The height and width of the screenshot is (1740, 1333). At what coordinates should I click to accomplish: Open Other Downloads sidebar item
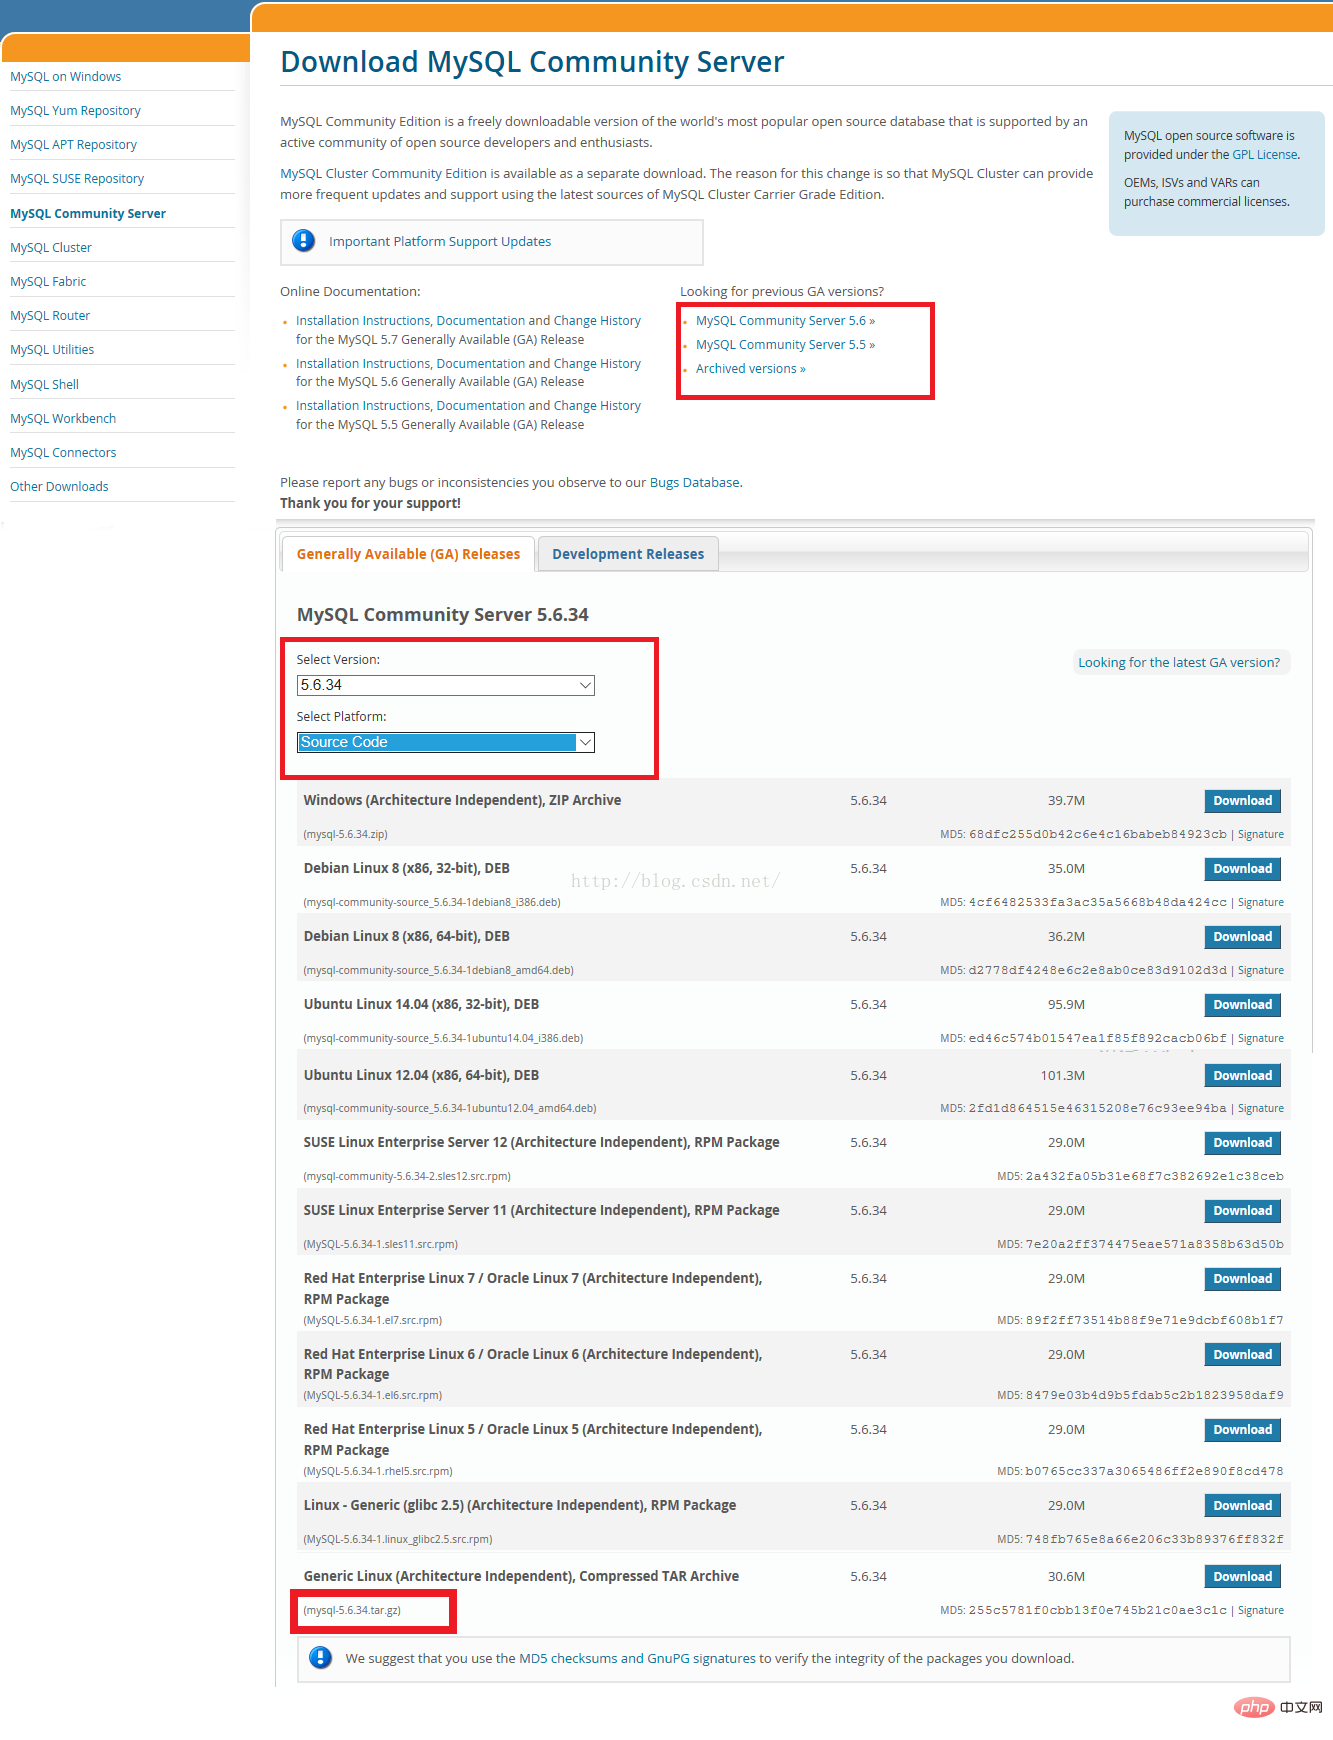pos(59,487)
